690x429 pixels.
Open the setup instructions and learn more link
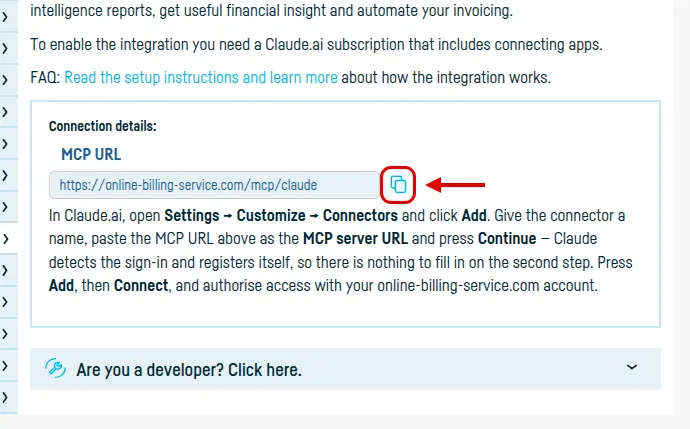(201, 77)
